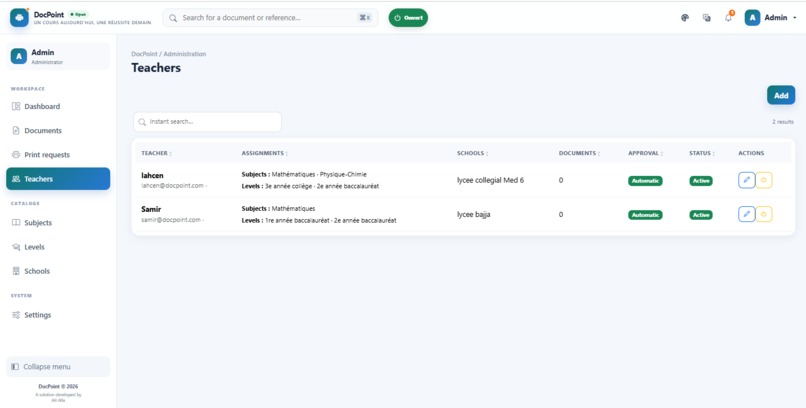
Task: Click the top bar Admin avatar
Action: click(752, 17)
